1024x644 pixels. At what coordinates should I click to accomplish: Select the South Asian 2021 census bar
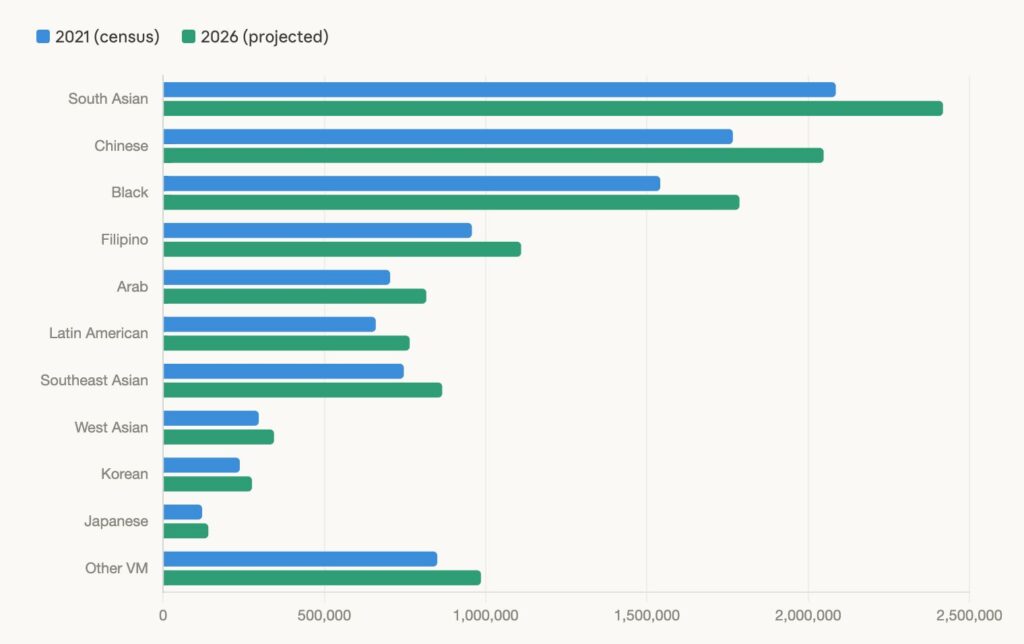[498, 90]
